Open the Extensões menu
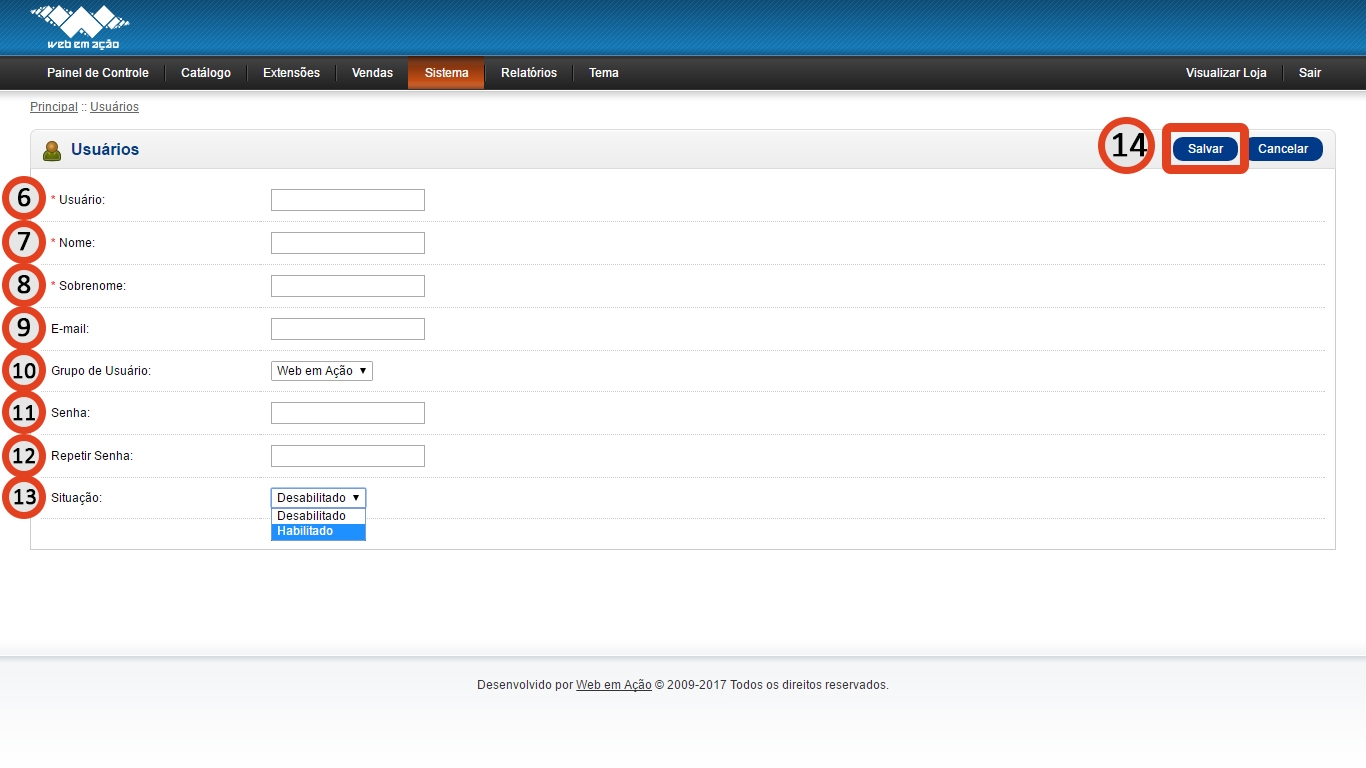The image size is (1366, 768). coord(291,73)
